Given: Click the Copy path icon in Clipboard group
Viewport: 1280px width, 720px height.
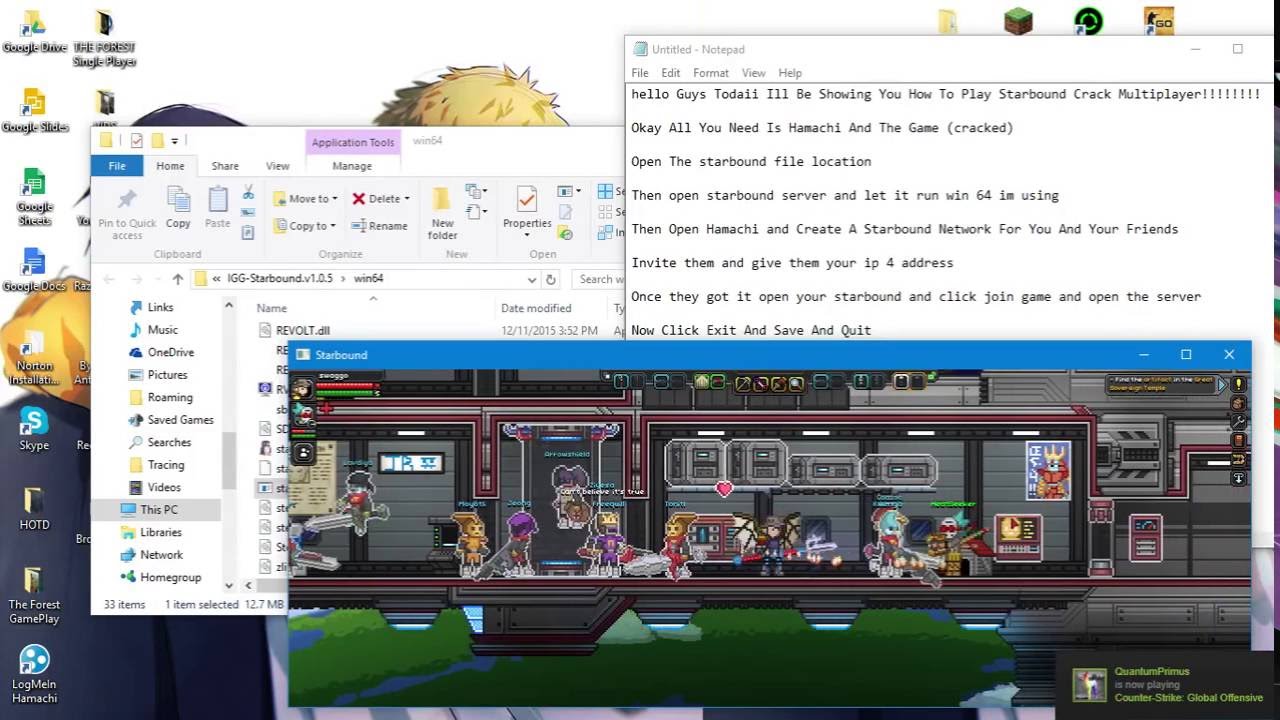Looking at the screenshot, I should coord(248,213).
